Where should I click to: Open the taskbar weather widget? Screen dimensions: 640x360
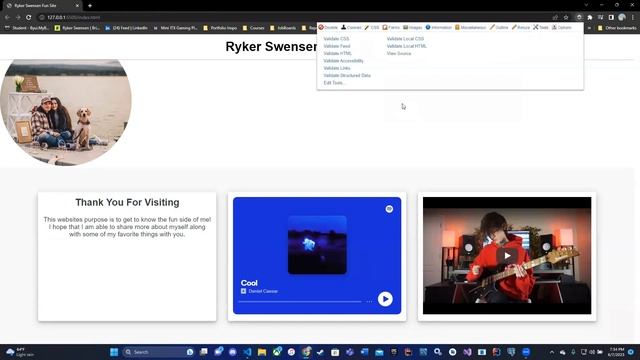20,352
